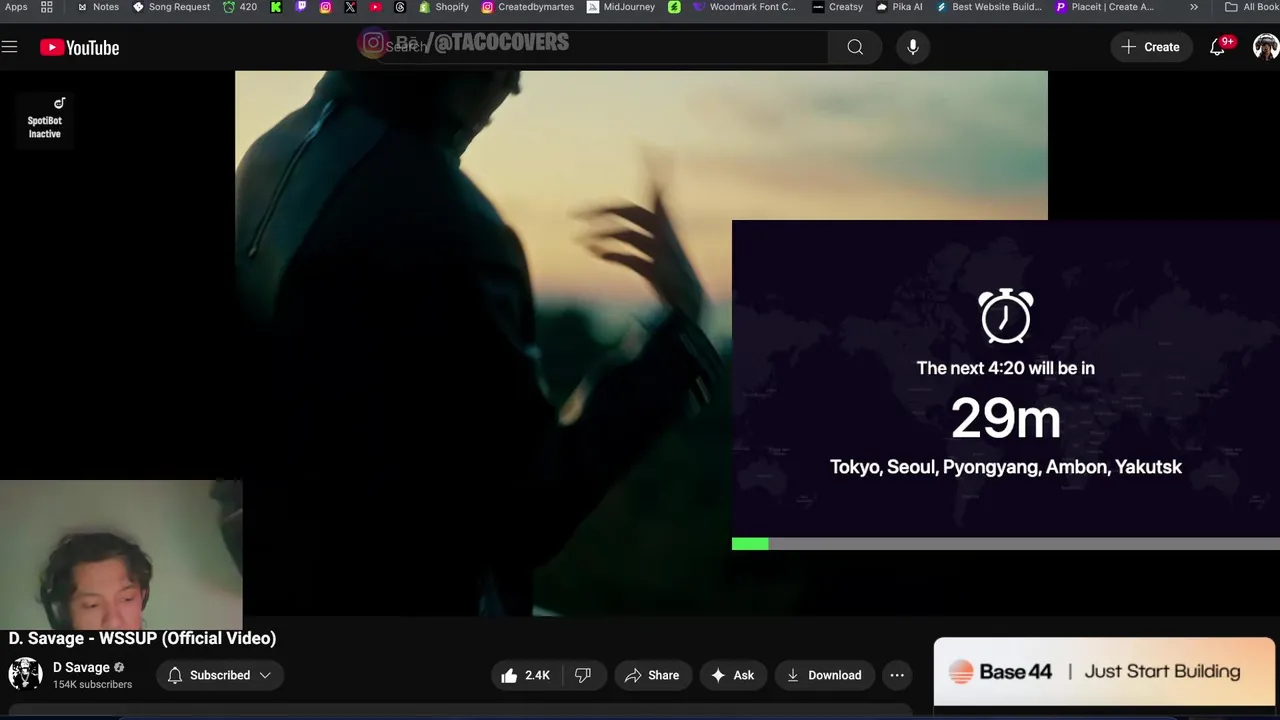Image resolution: width=1280 pixels, height=720 pixels.
Task: Open the YouTube bookmark icon
Action: click(x=375, y=7)
